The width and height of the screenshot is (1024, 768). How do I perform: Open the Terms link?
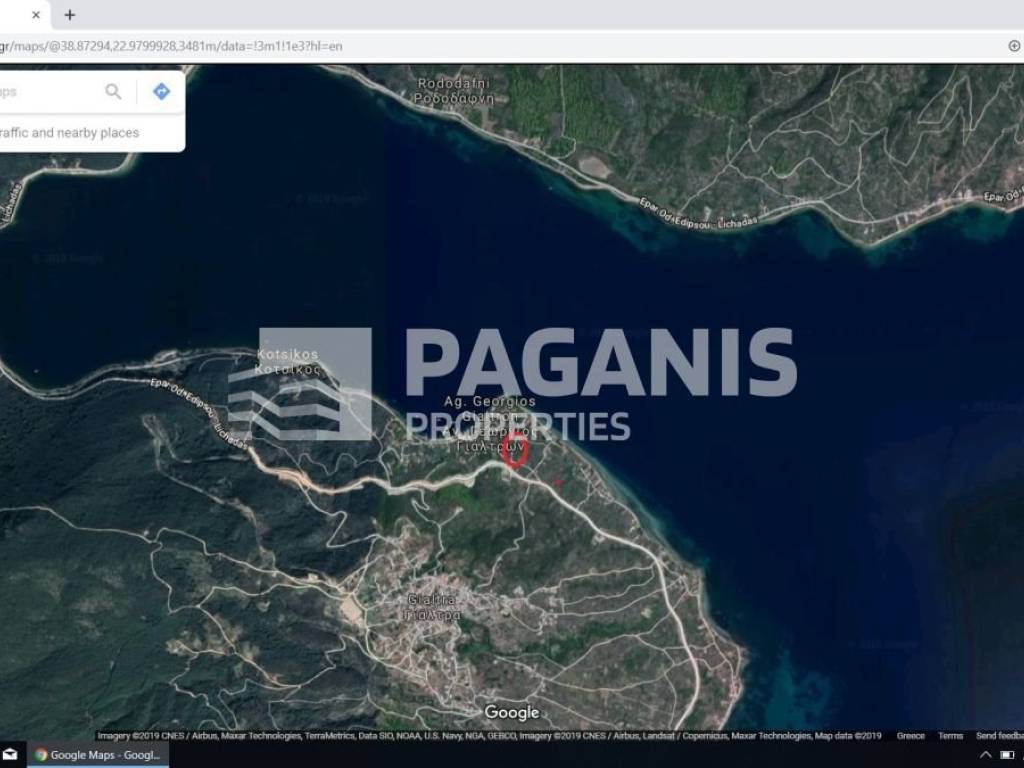(x=950, y=736)
